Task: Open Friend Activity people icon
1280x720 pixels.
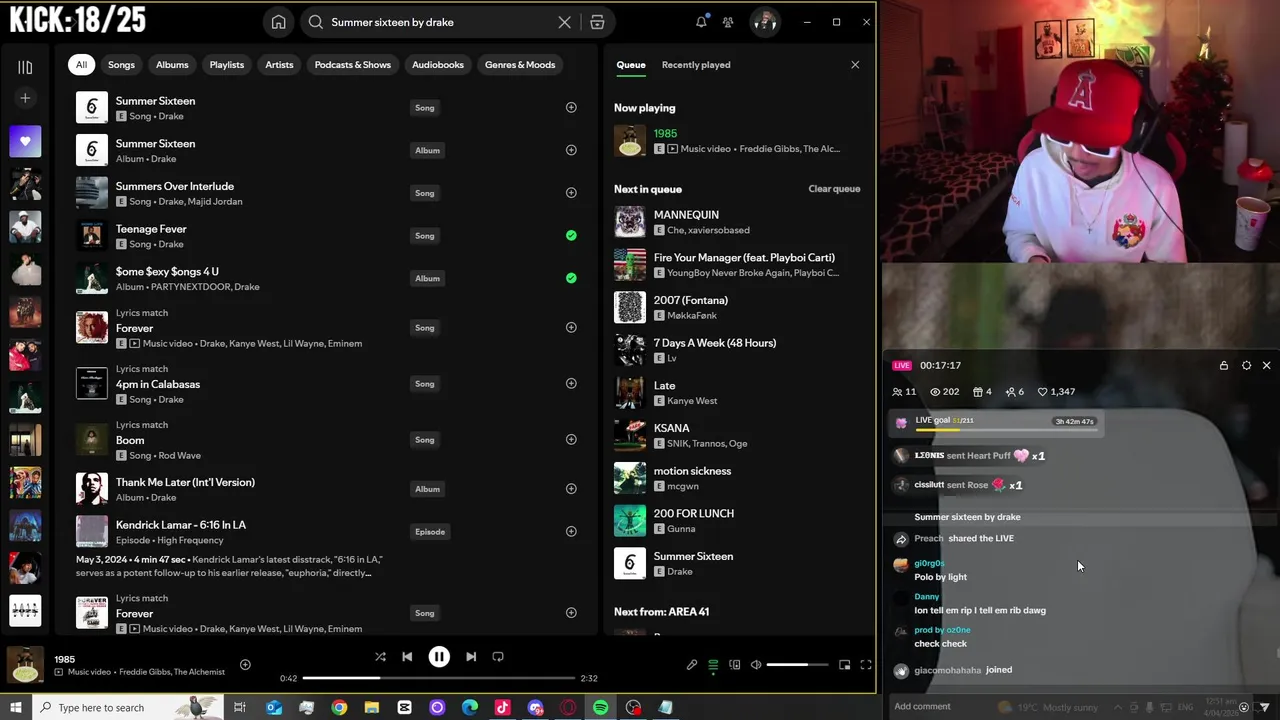Action: [728, 22]
